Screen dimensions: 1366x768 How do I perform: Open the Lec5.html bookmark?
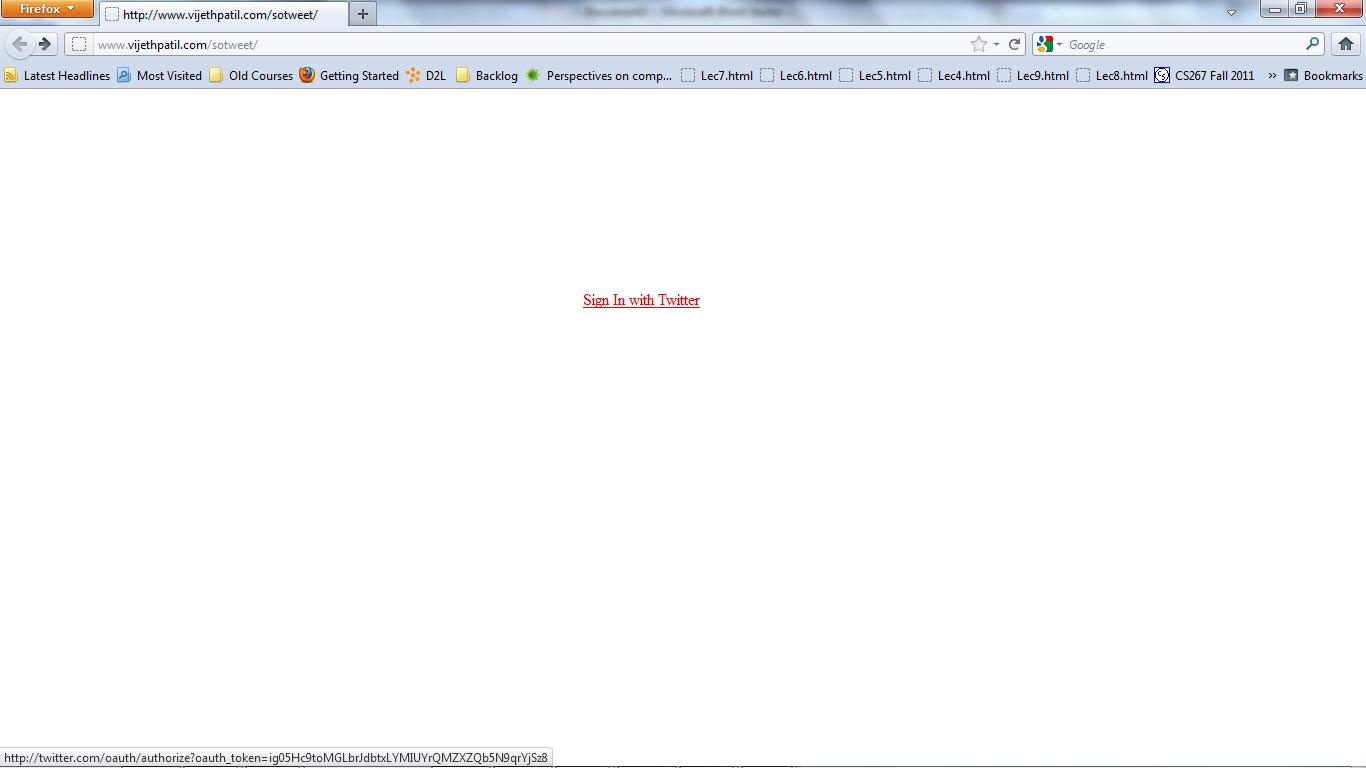(x=875, y=75)
